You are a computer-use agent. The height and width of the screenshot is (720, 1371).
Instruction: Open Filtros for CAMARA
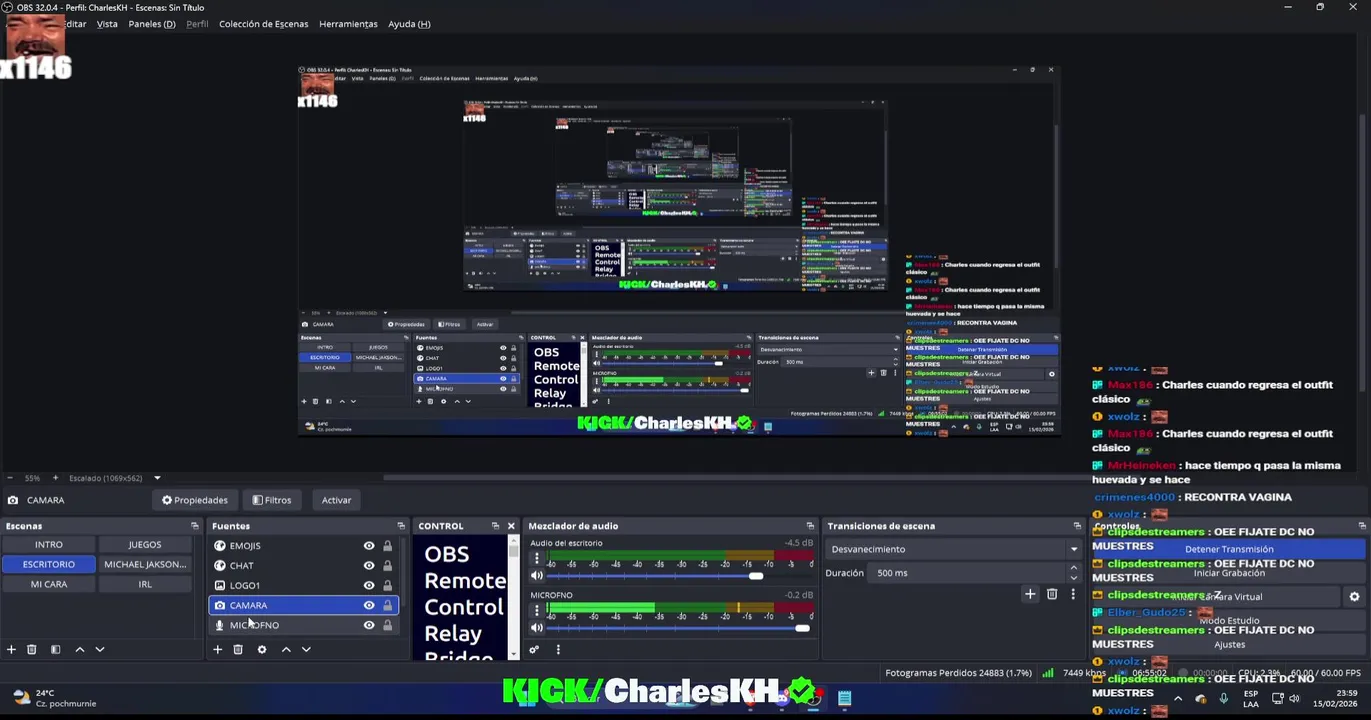[x=272, y=500]
